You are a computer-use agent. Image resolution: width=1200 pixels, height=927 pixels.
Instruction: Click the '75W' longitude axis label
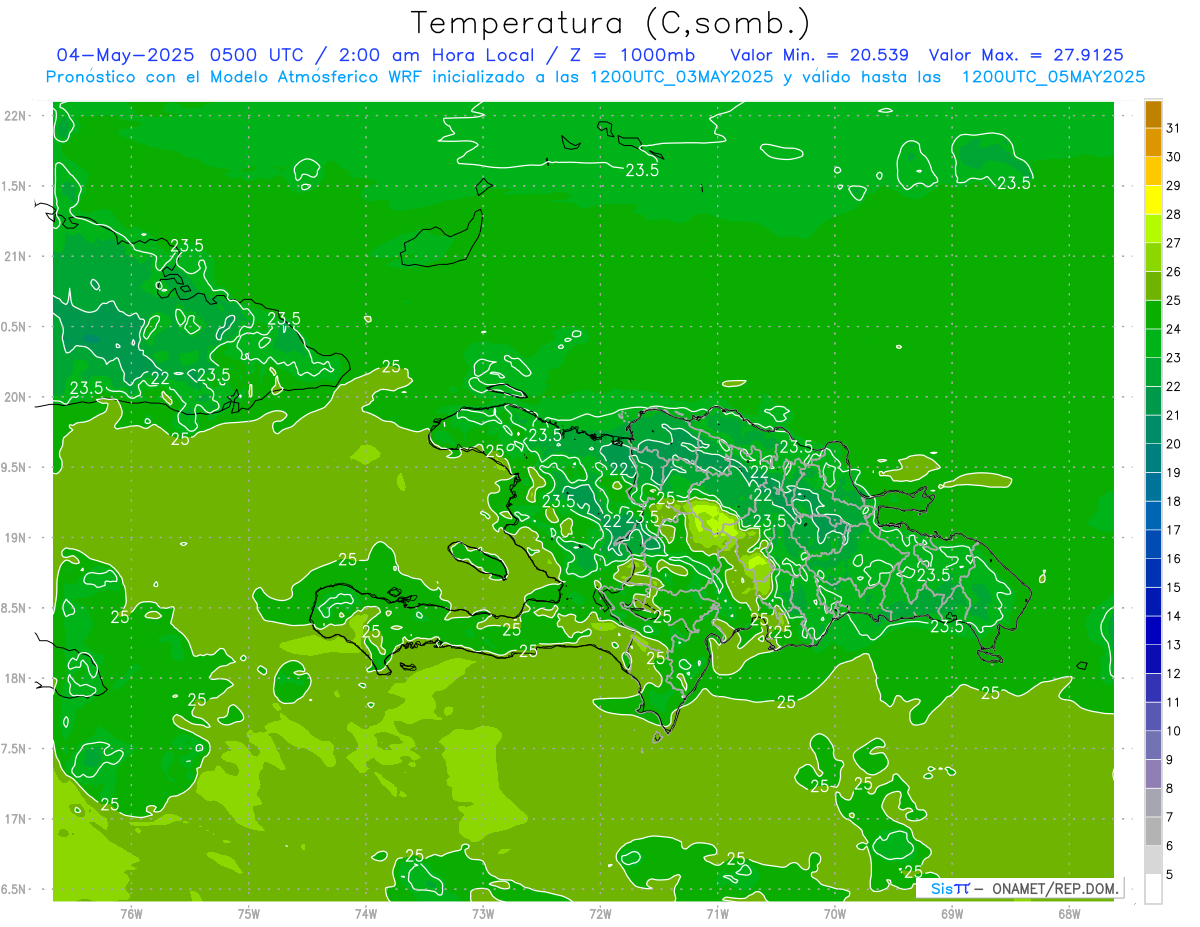click(248, 914)
